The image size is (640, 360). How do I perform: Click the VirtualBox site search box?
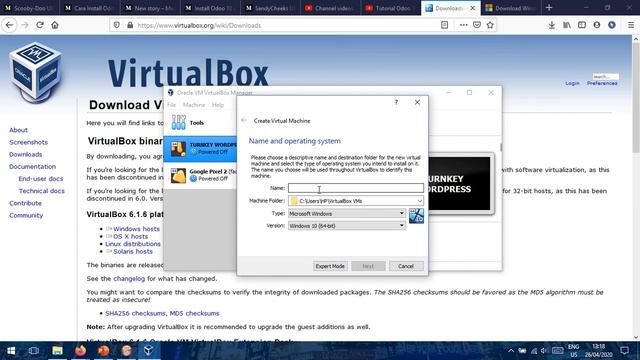coord(605,76)
